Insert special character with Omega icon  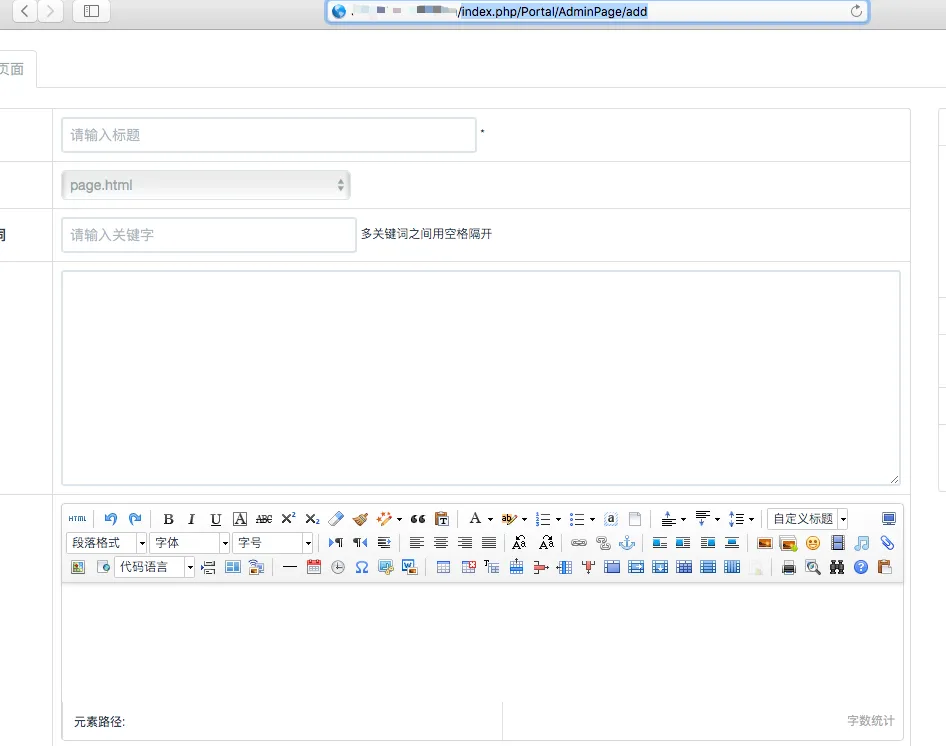[x=362, y=567]
